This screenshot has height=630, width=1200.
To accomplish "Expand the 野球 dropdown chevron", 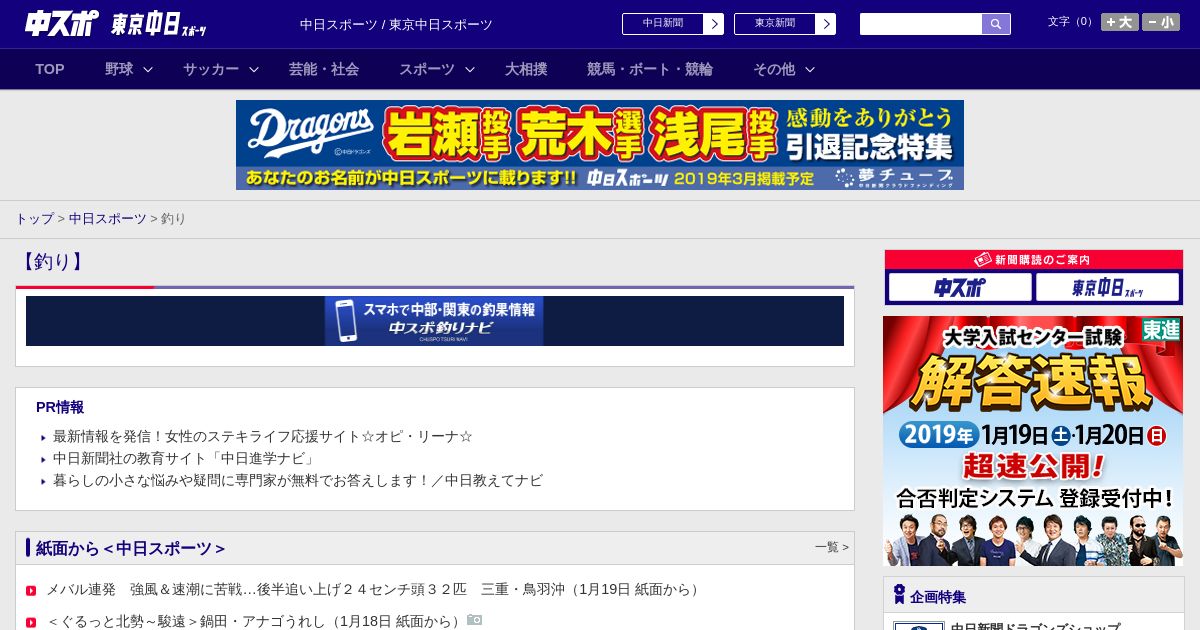I will point(148,69).
